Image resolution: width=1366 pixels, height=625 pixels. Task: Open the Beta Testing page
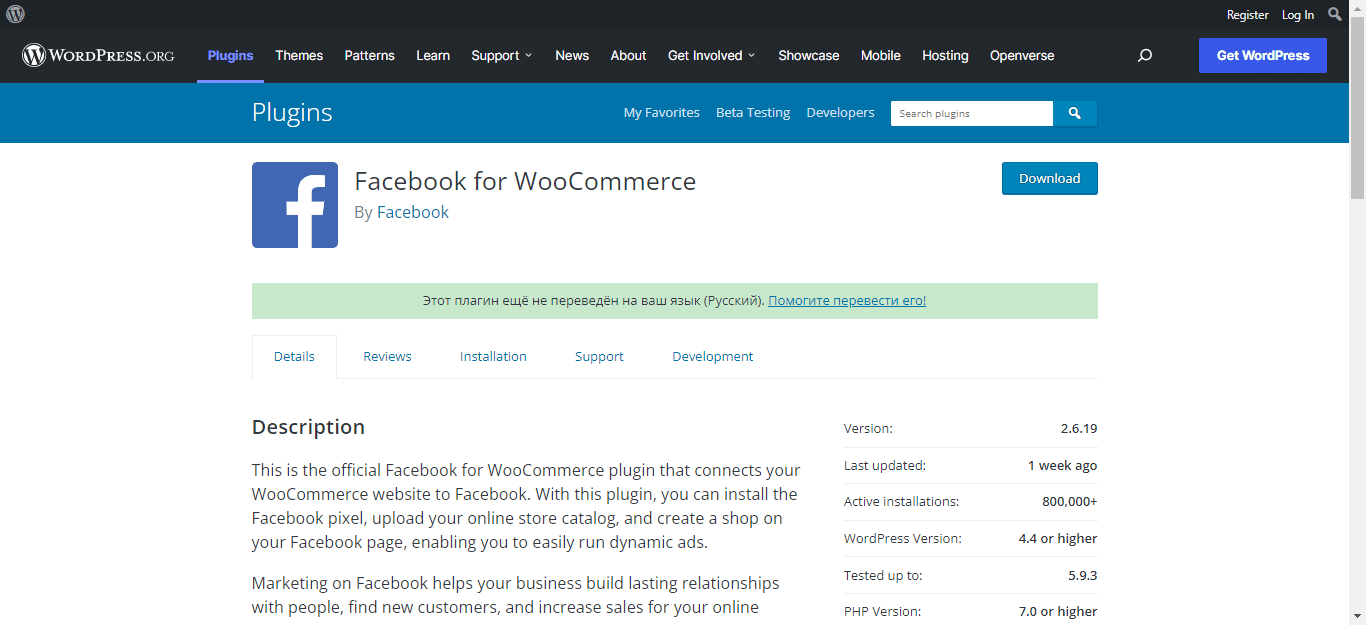coord(752,112)
